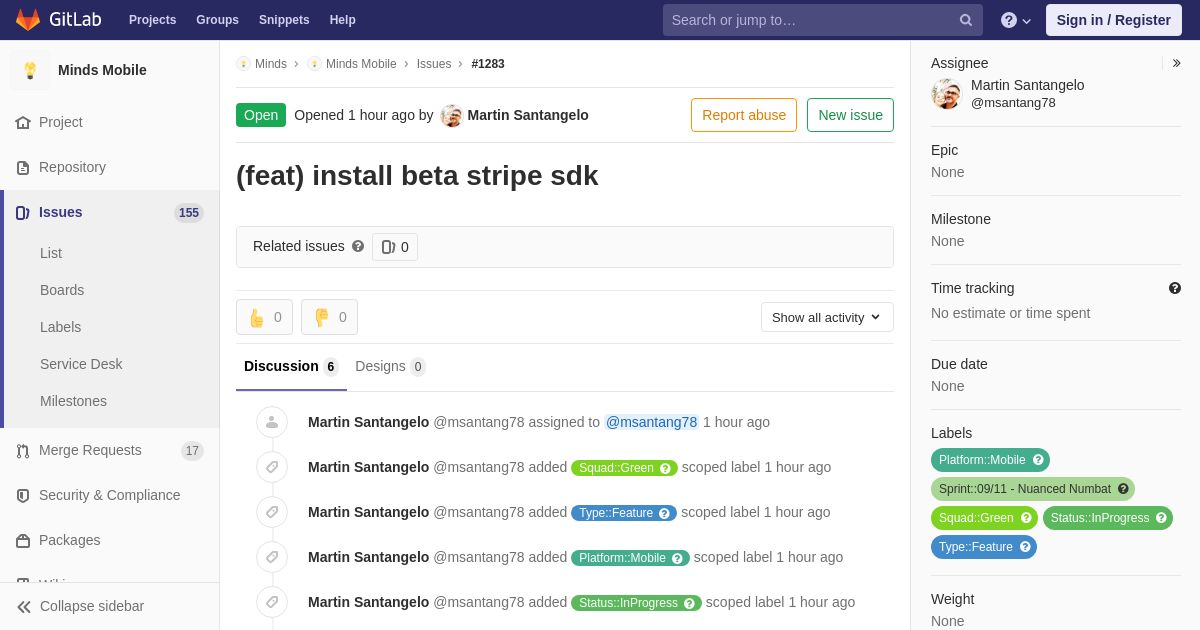1200x630 pixels.
Task: Open the Show all activity dropdown
Action: [827, 317]
